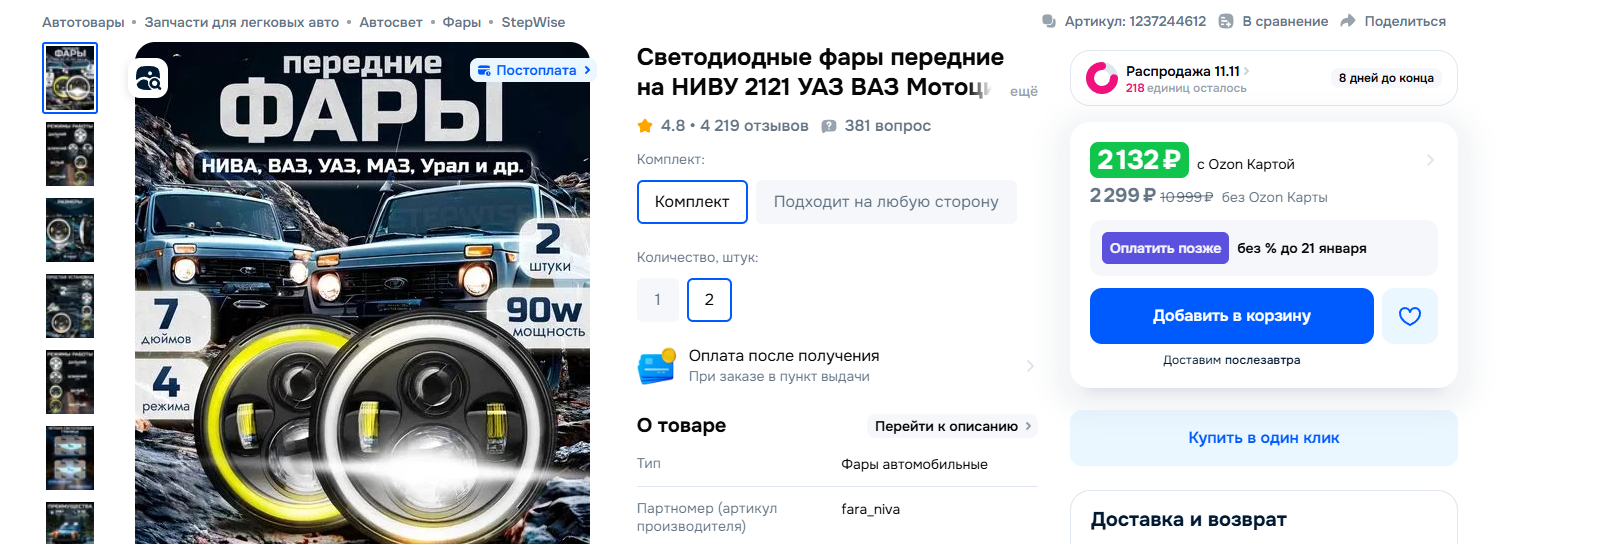Choose Подходит на любую сторону variant
Screen dimensions: 1598x544
(x=886, y=202)
